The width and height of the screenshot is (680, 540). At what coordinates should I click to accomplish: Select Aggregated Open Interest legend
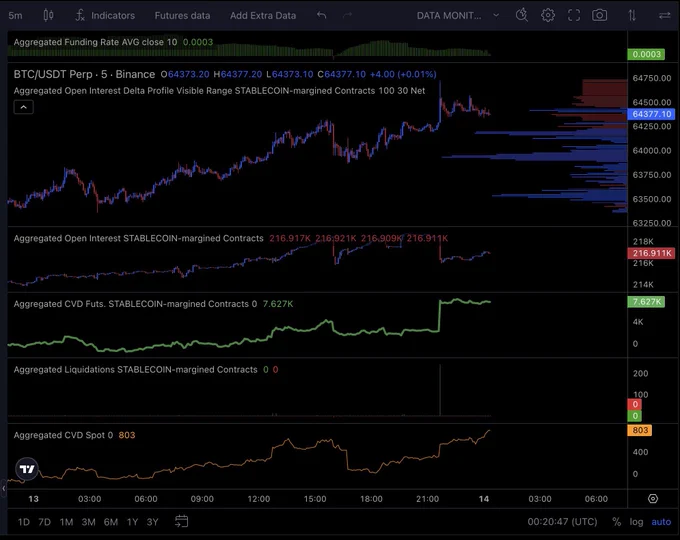(x=138, y=238)
